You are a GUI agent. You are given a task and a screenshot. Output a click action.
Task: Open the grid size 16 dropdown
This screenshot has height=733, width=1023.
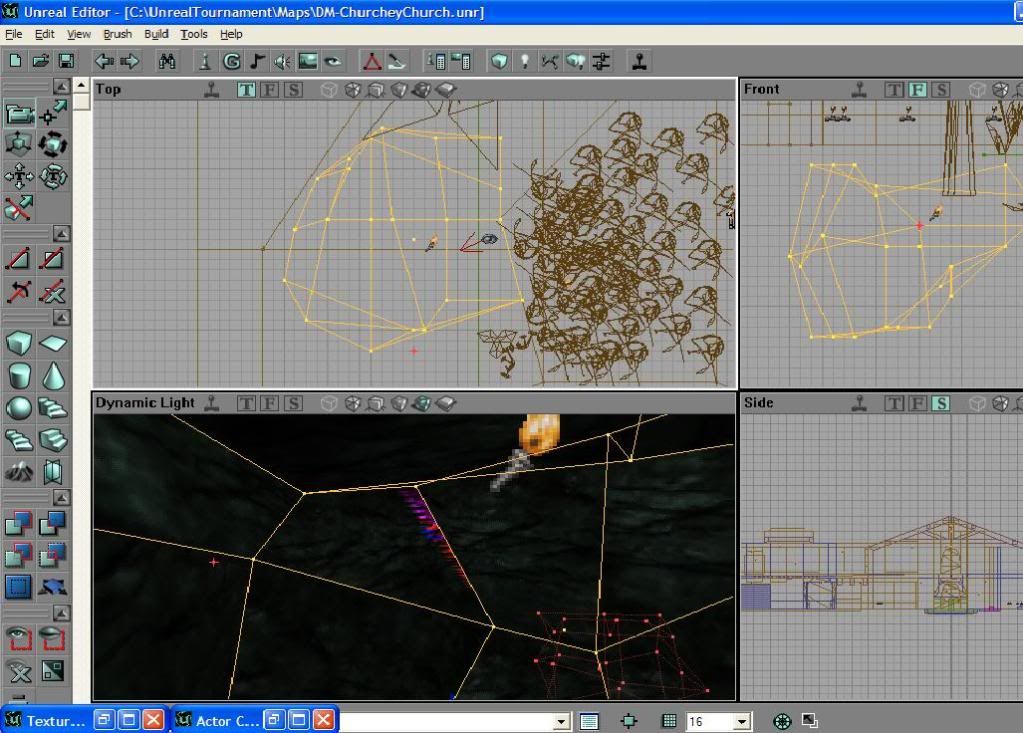(x=741, y=721)
